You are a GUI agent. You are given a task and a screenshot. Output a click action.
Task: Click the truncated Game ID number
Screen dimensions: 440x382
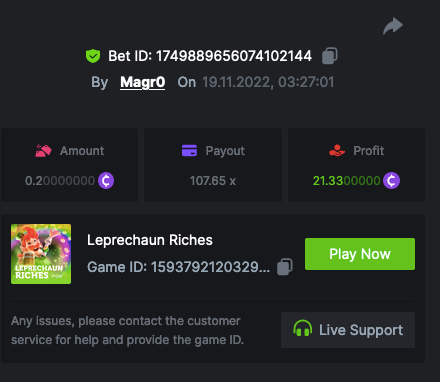tap(210, 267)
